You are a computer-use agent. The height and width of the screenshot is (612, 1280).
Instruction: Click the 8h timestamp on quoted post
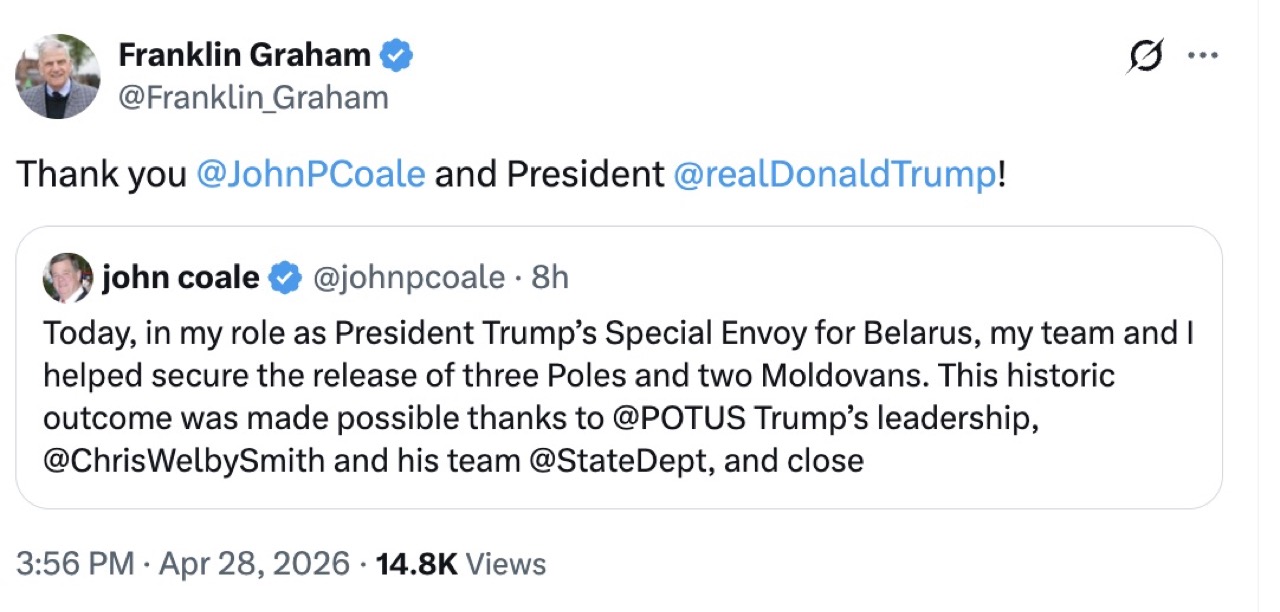click(x=550, y=277)
